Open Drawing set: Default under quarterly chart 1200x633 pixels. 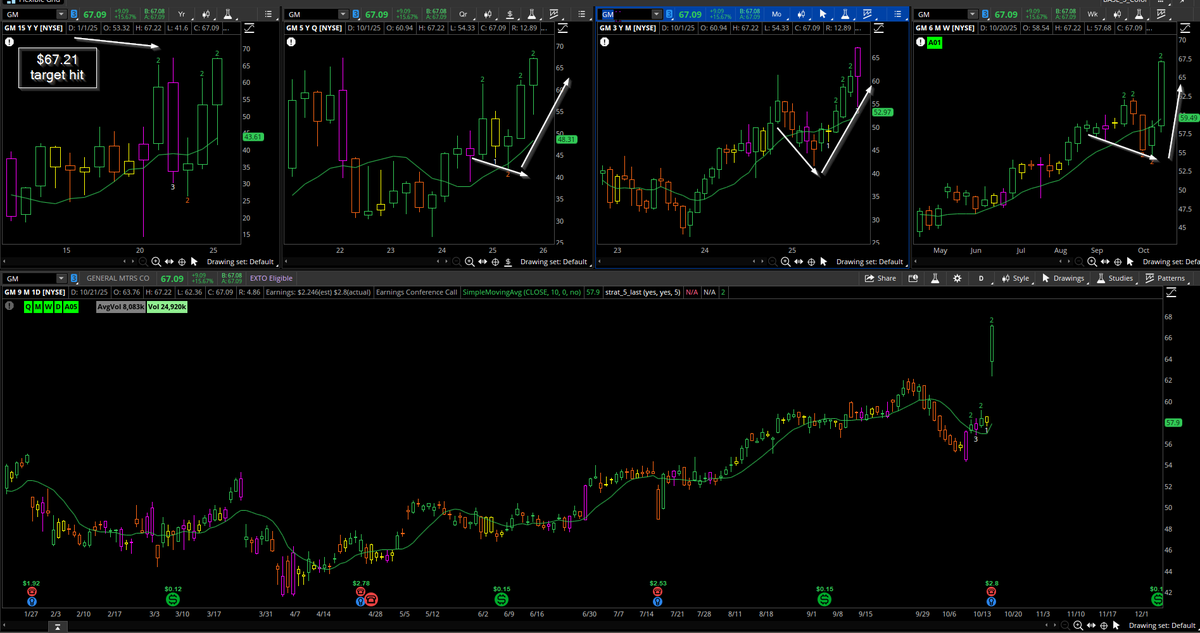pos(553,261)
